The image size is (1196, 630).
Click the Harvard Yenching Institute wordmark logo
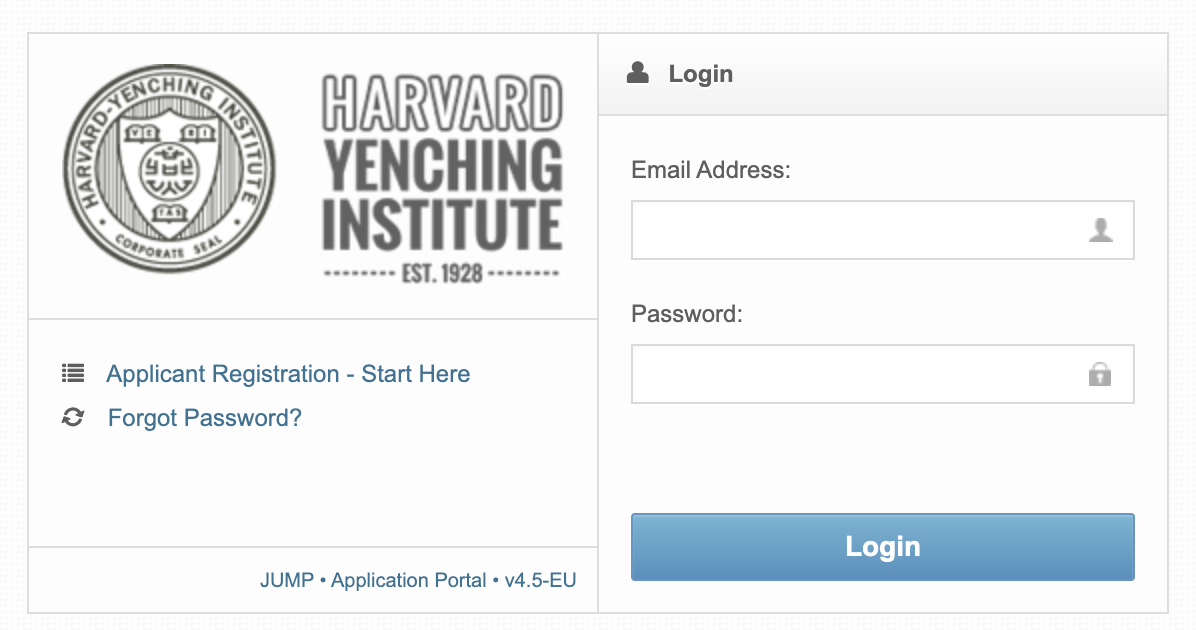(x=442, y=178)
